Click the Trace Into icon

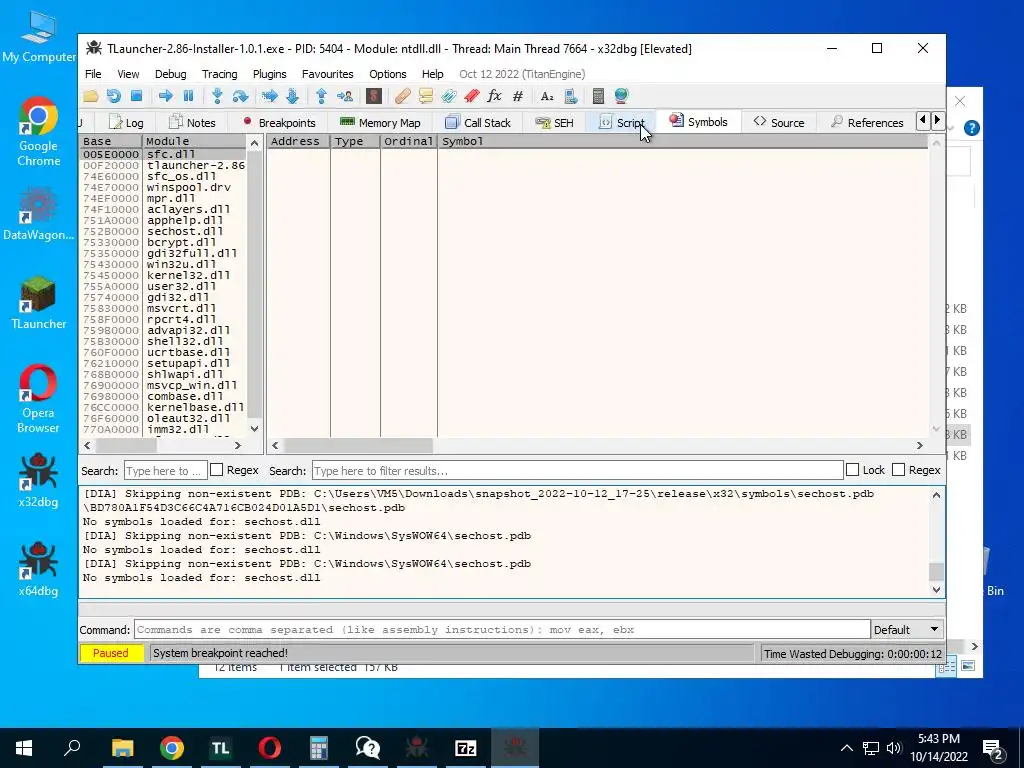pos(269,97)
